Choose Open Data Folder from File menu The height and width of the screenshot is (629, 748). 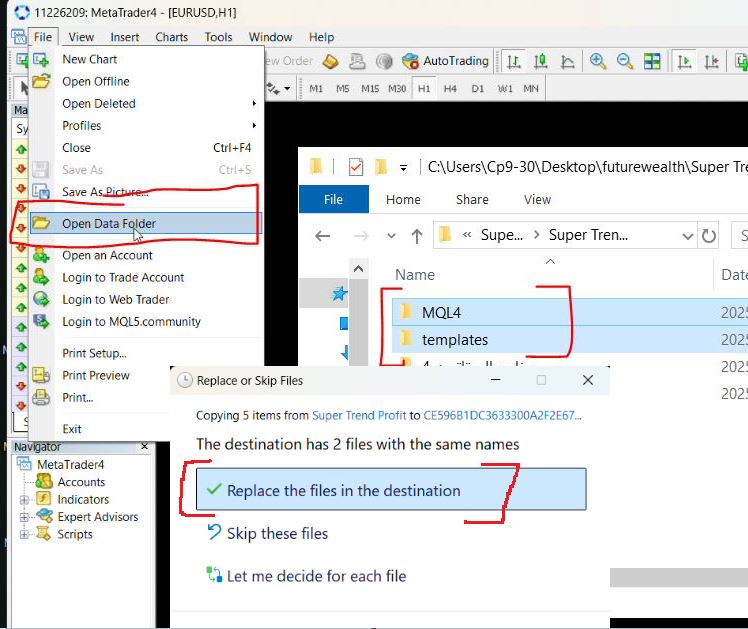(108, 224)
